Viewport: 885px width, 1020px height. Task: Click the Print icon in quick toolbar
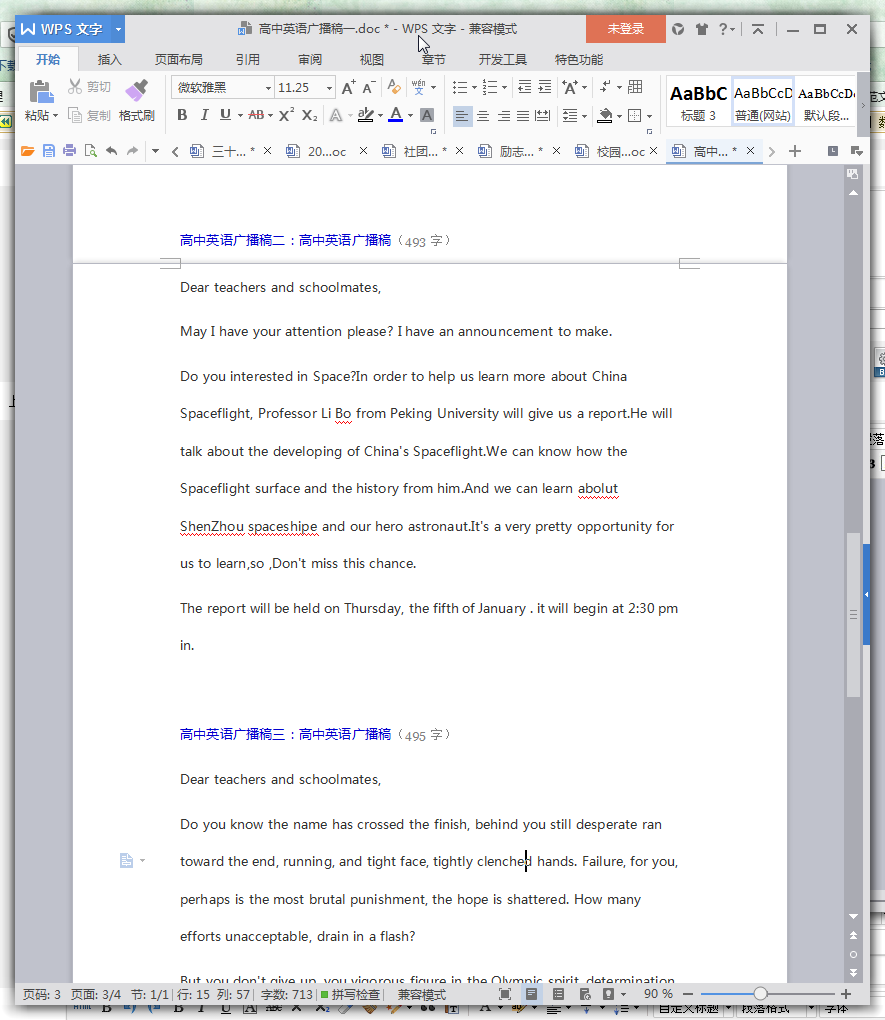point(70,152)
